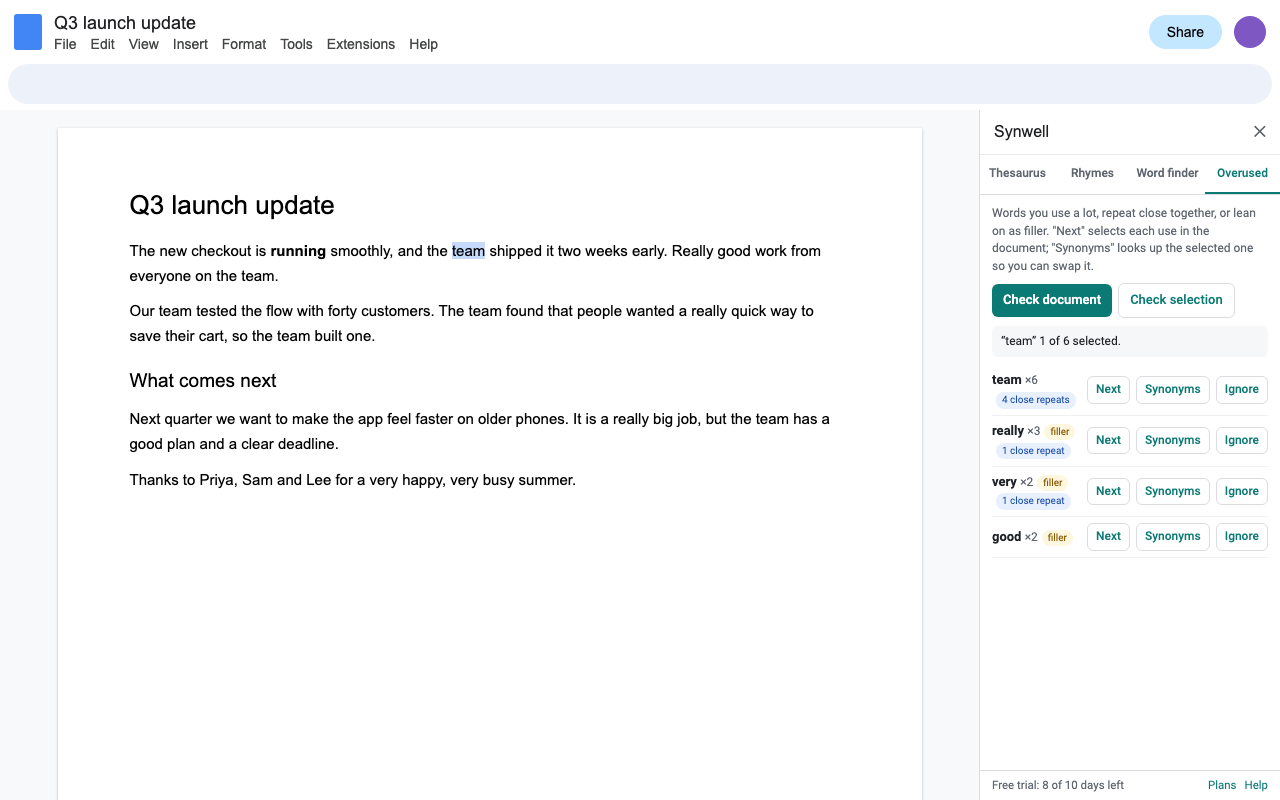1280x800 pixels.
Task: Open the Edit menu
Action: tap(103, 44)
